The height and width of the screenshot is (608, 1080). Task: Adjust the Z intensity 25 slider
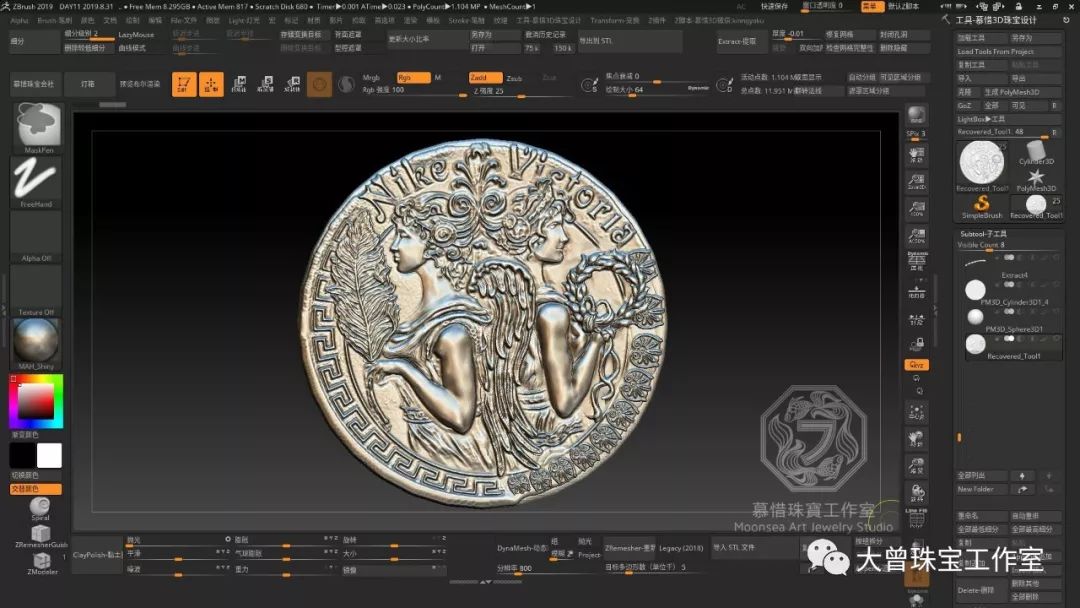click(521, 91)
